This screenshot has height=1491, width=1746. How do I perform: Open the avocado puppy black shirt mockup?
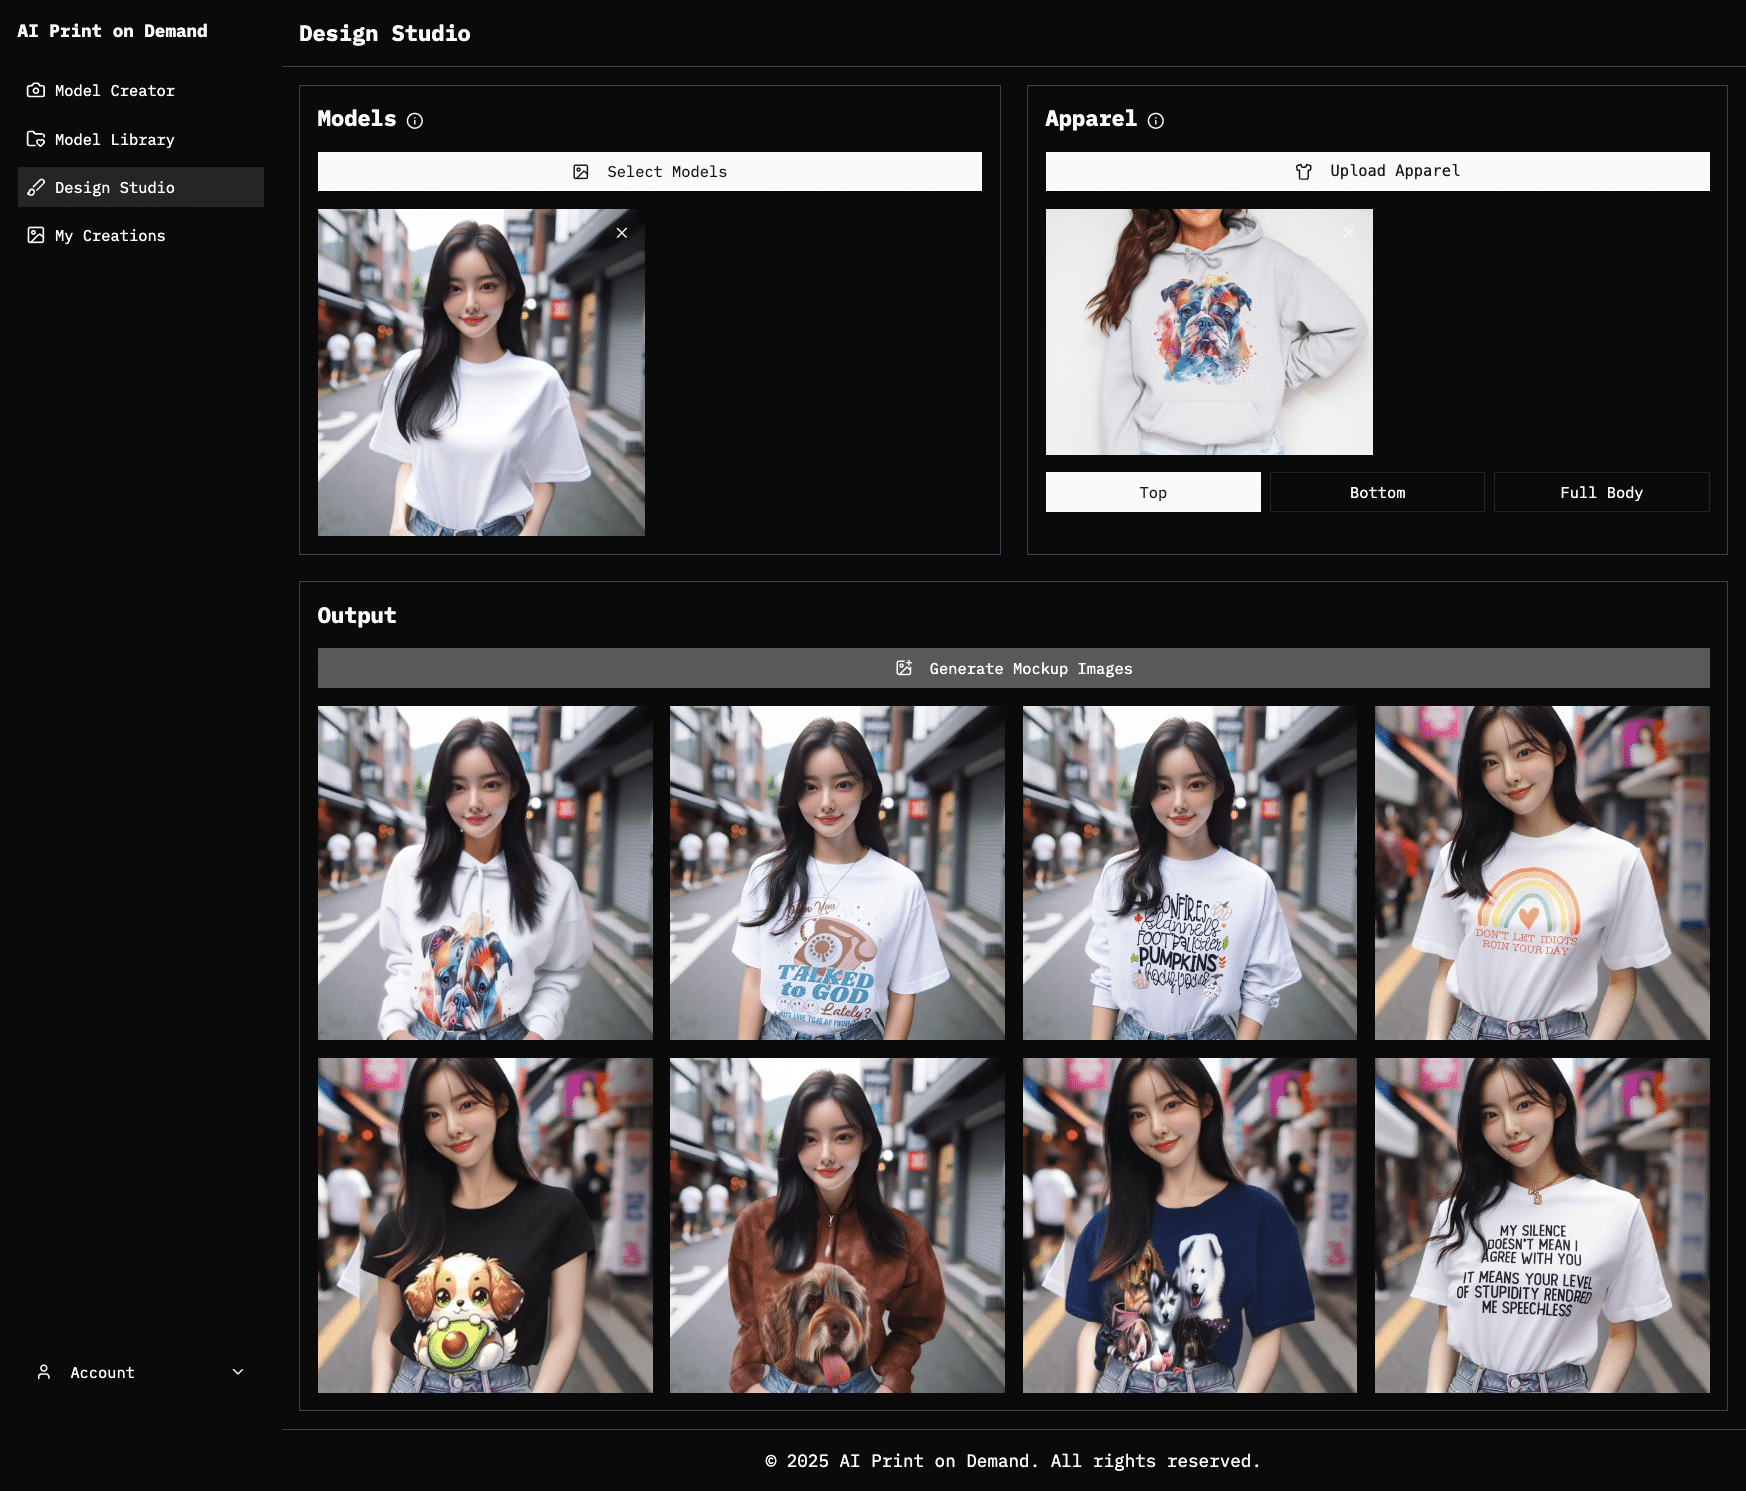(x=485, y=1225)
